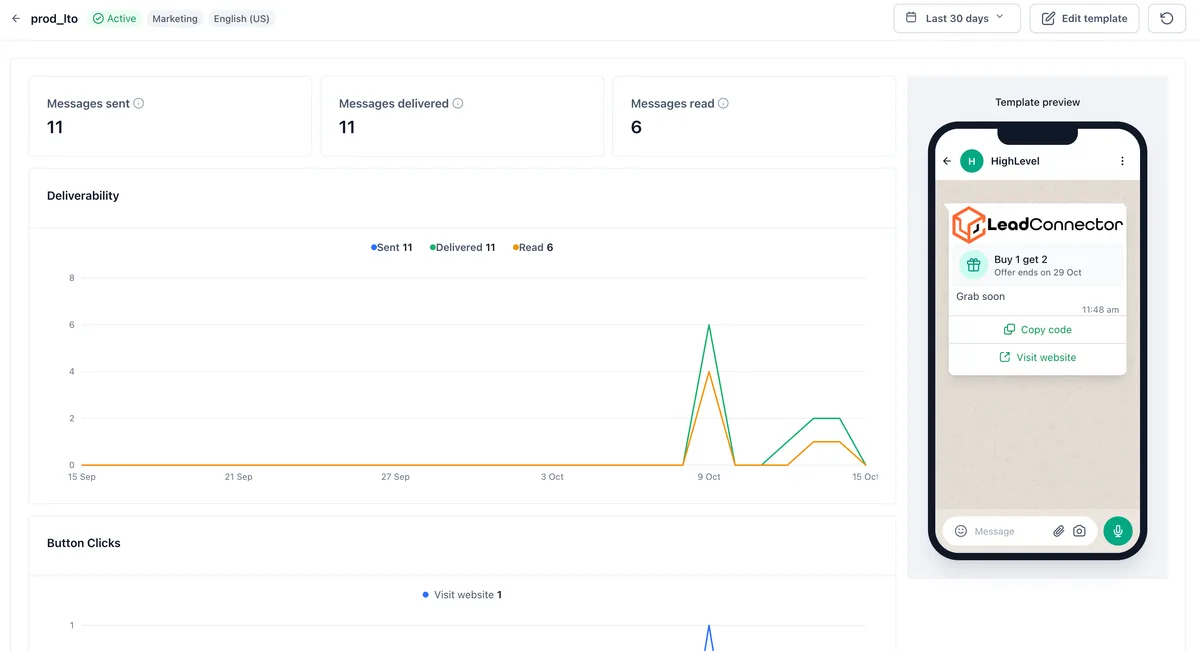1200x651 pixels.
Task: Click the Edit template button
Action: click(1084, 18)
